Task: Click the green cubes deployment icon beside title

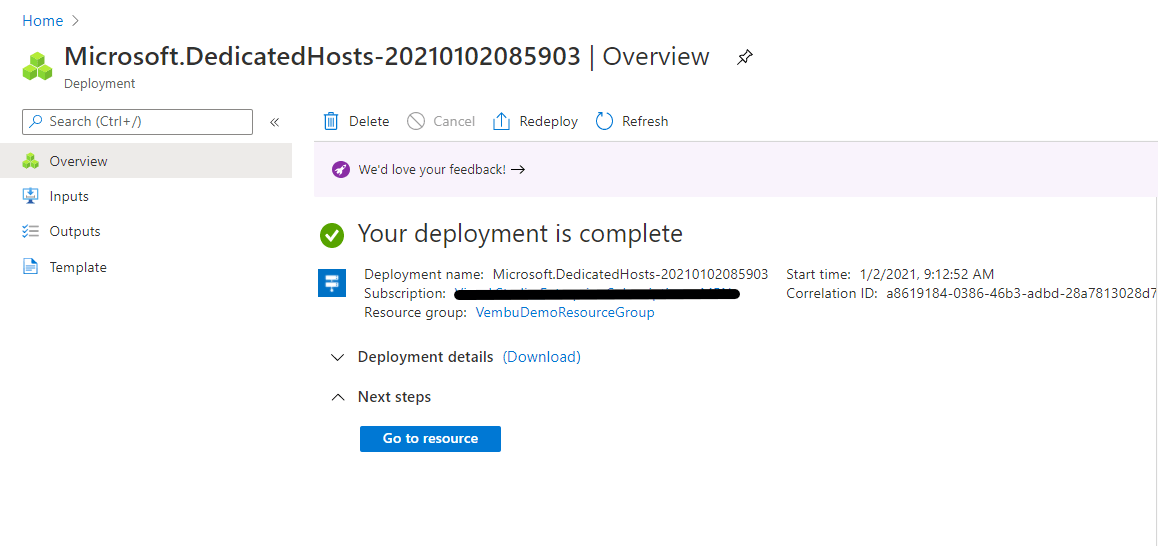Action: [38, 66]
